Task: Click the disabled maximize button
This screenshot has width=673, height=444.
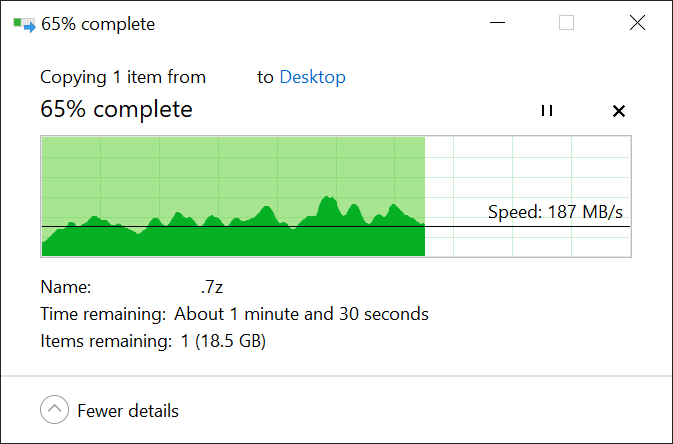Action: (566, 23)
